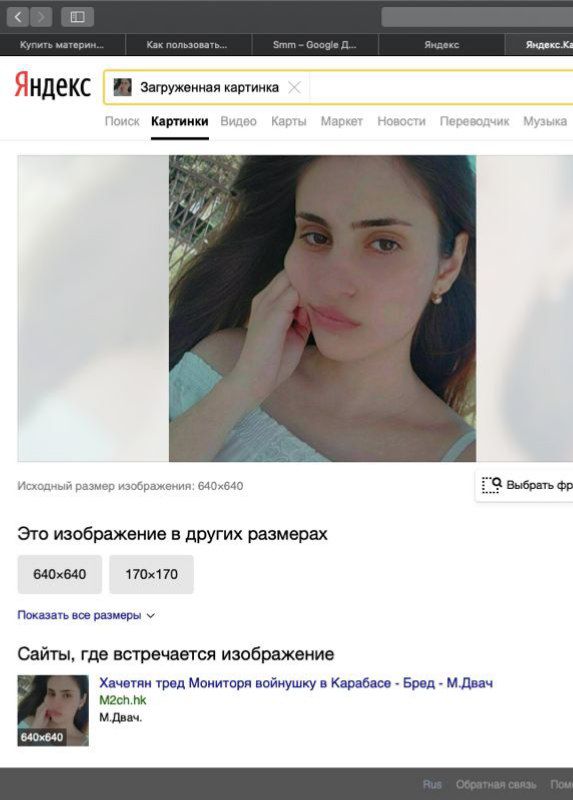The height and width of the screenshot is (800, 573).
Task: Expand Показать все размеры chevron
Action: tap(151, 616)
